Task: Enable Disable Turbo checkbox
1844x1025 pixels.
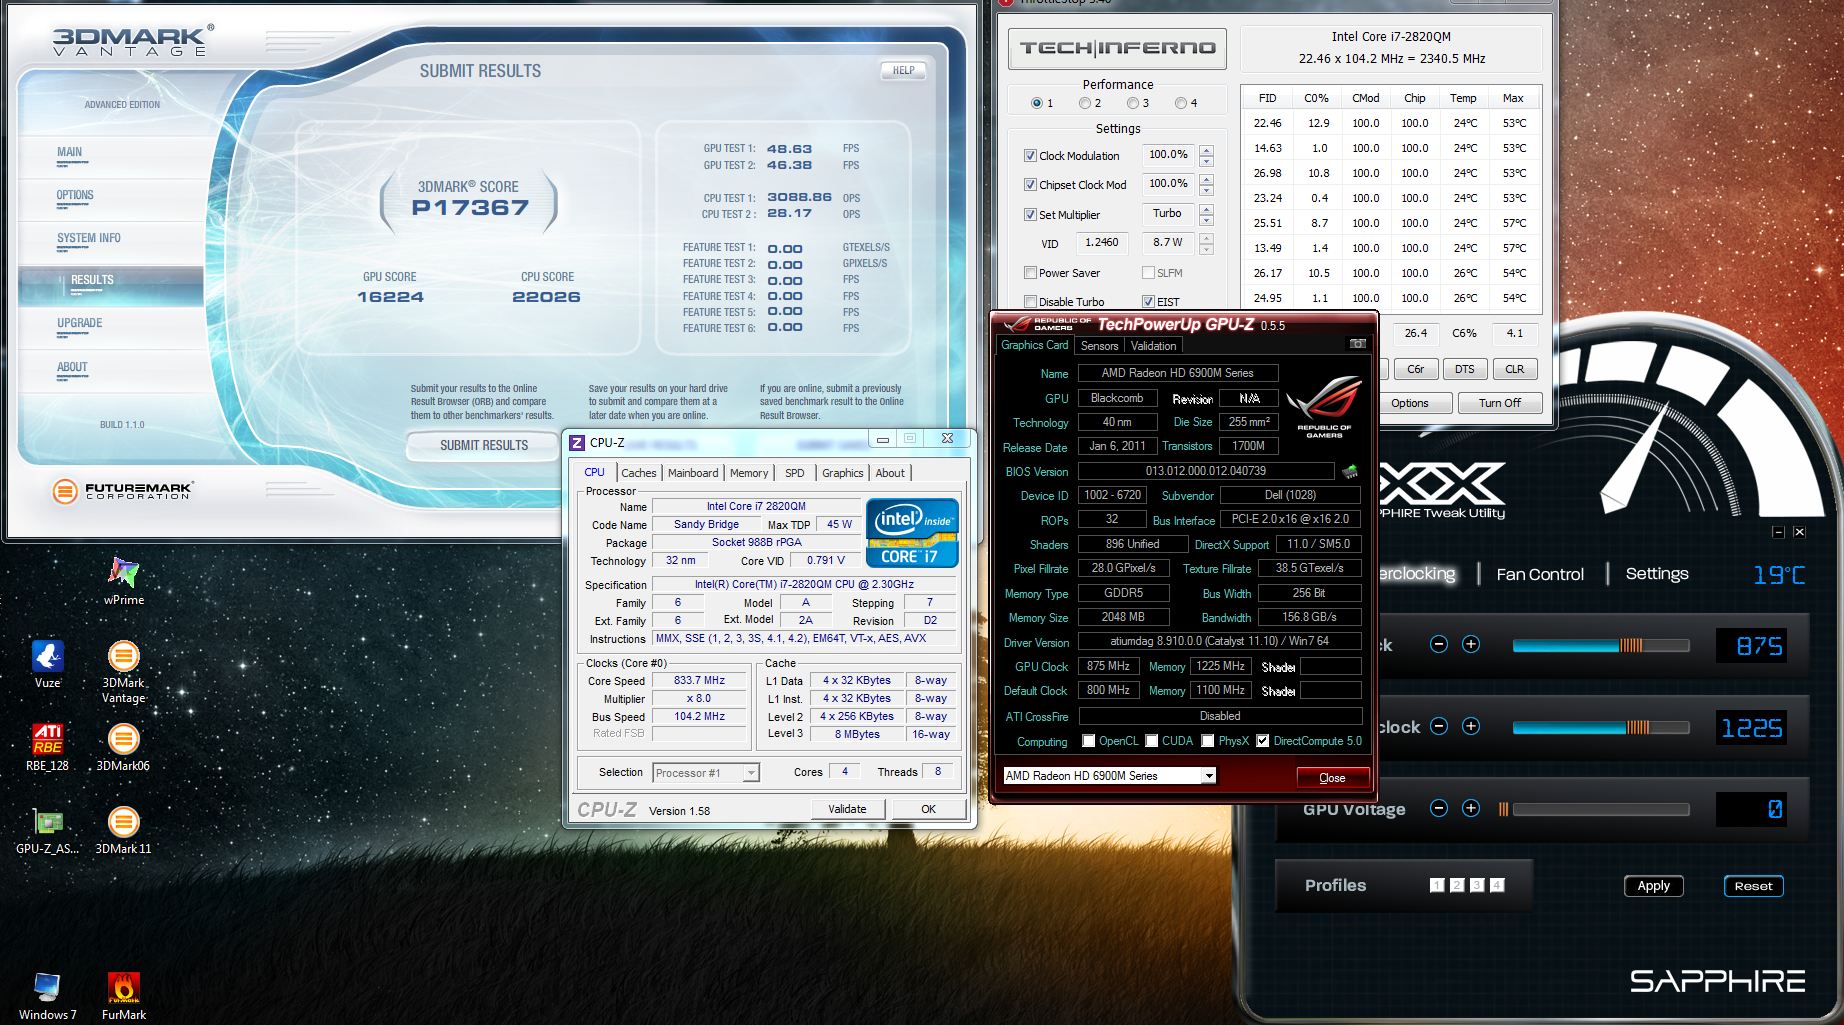Action: pos(1030,302)
